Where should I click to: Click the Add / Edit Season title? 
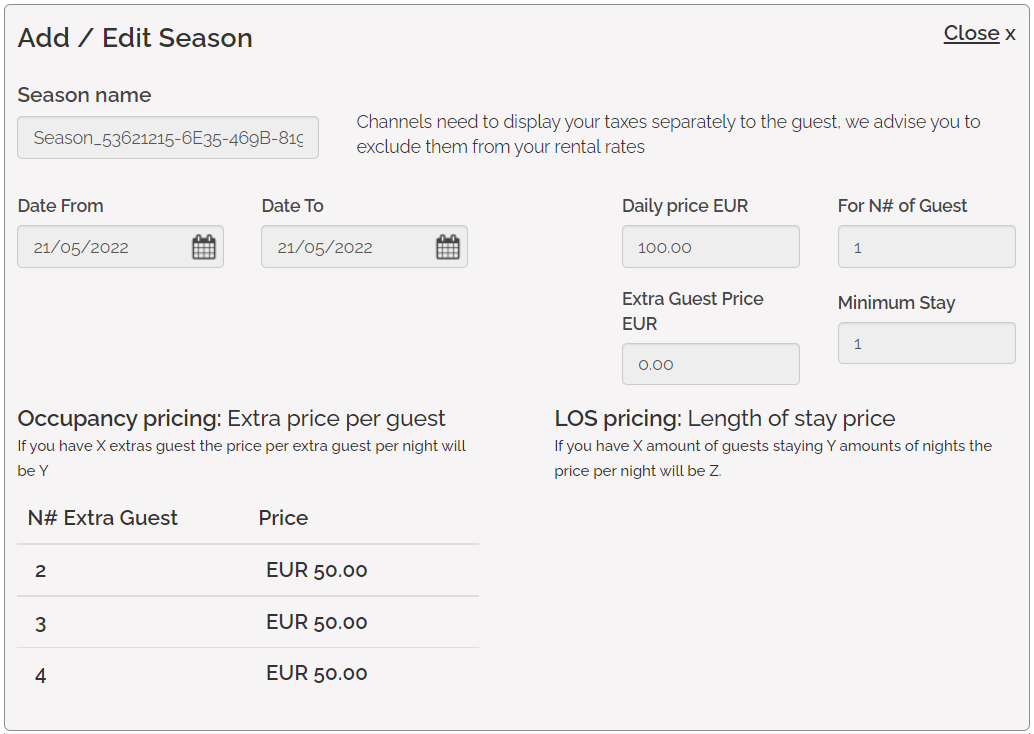pos(135,38)
